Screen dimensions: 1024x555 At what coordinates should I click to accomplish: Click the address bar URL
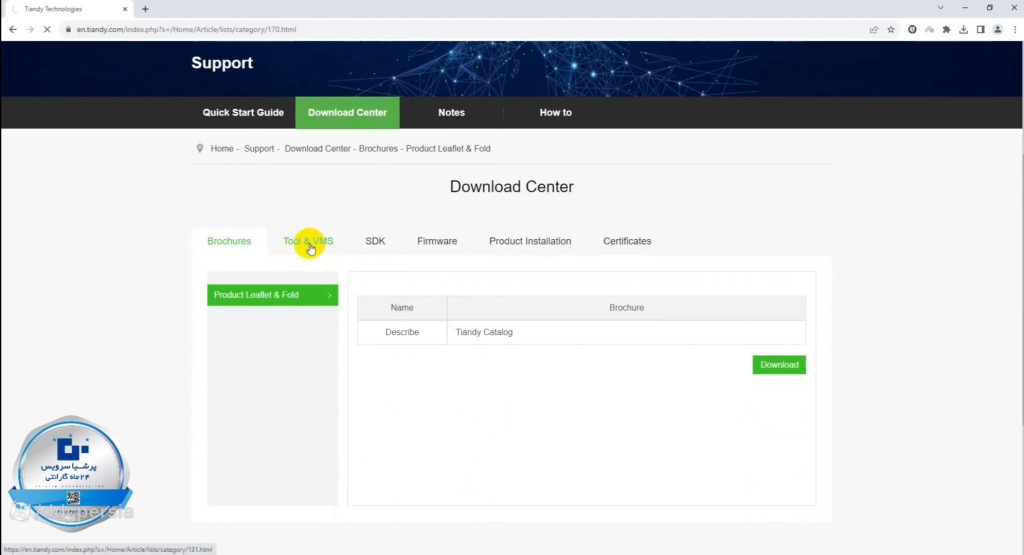tap(186, 29)
